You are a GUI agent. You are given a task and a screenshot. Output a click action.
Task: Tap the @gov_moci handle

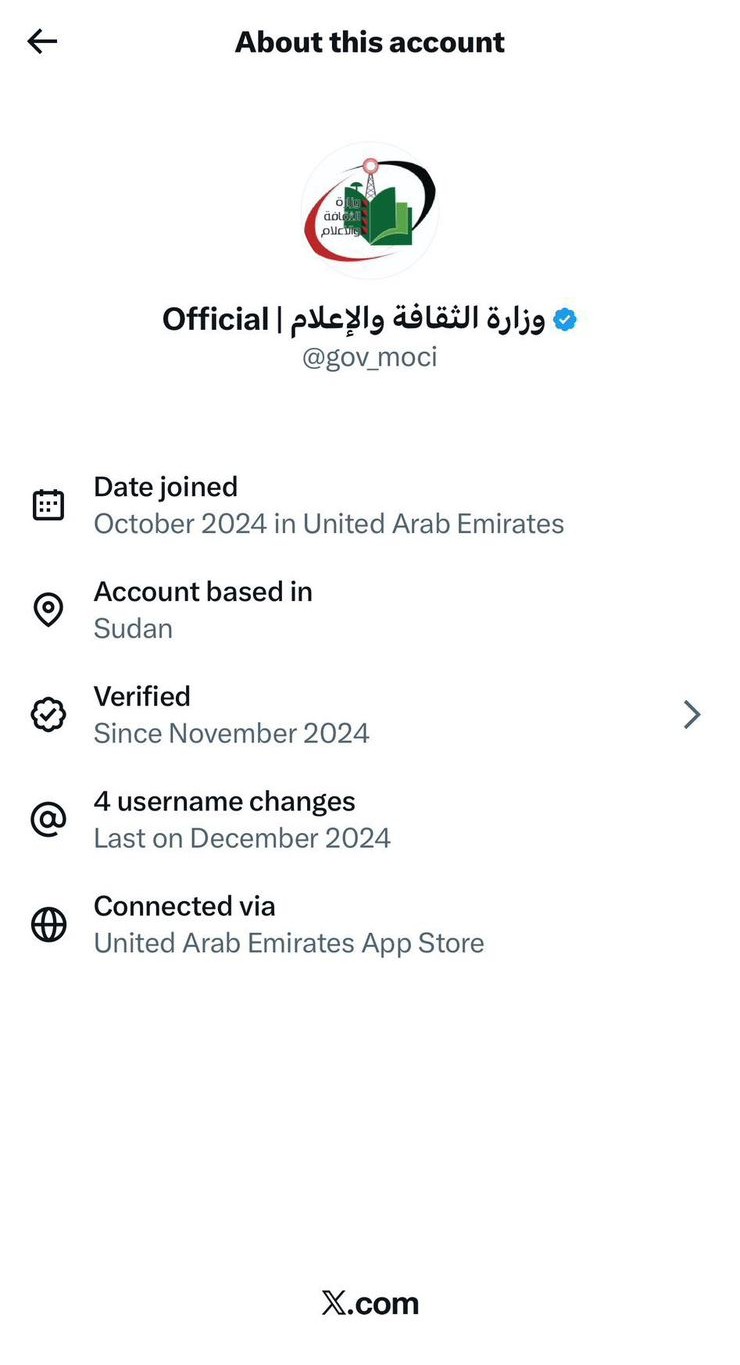tap(369, 357)
